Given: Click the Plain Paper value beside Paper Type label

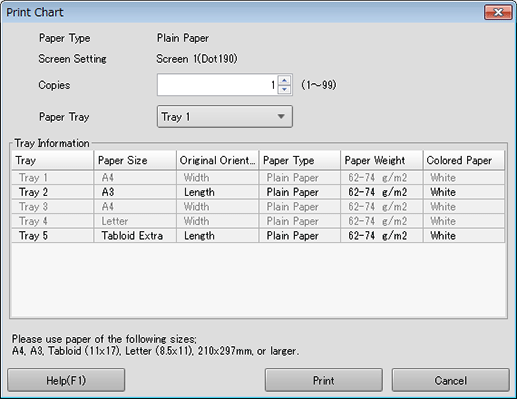Looking at the screenshot, I should pyautogui.click(x=183, y=38).
